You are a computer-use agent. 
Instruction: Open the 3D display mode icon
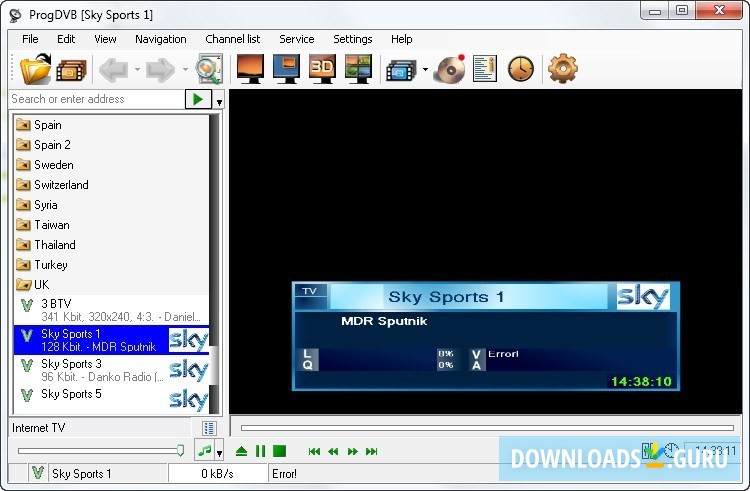[x=322, y=69]
